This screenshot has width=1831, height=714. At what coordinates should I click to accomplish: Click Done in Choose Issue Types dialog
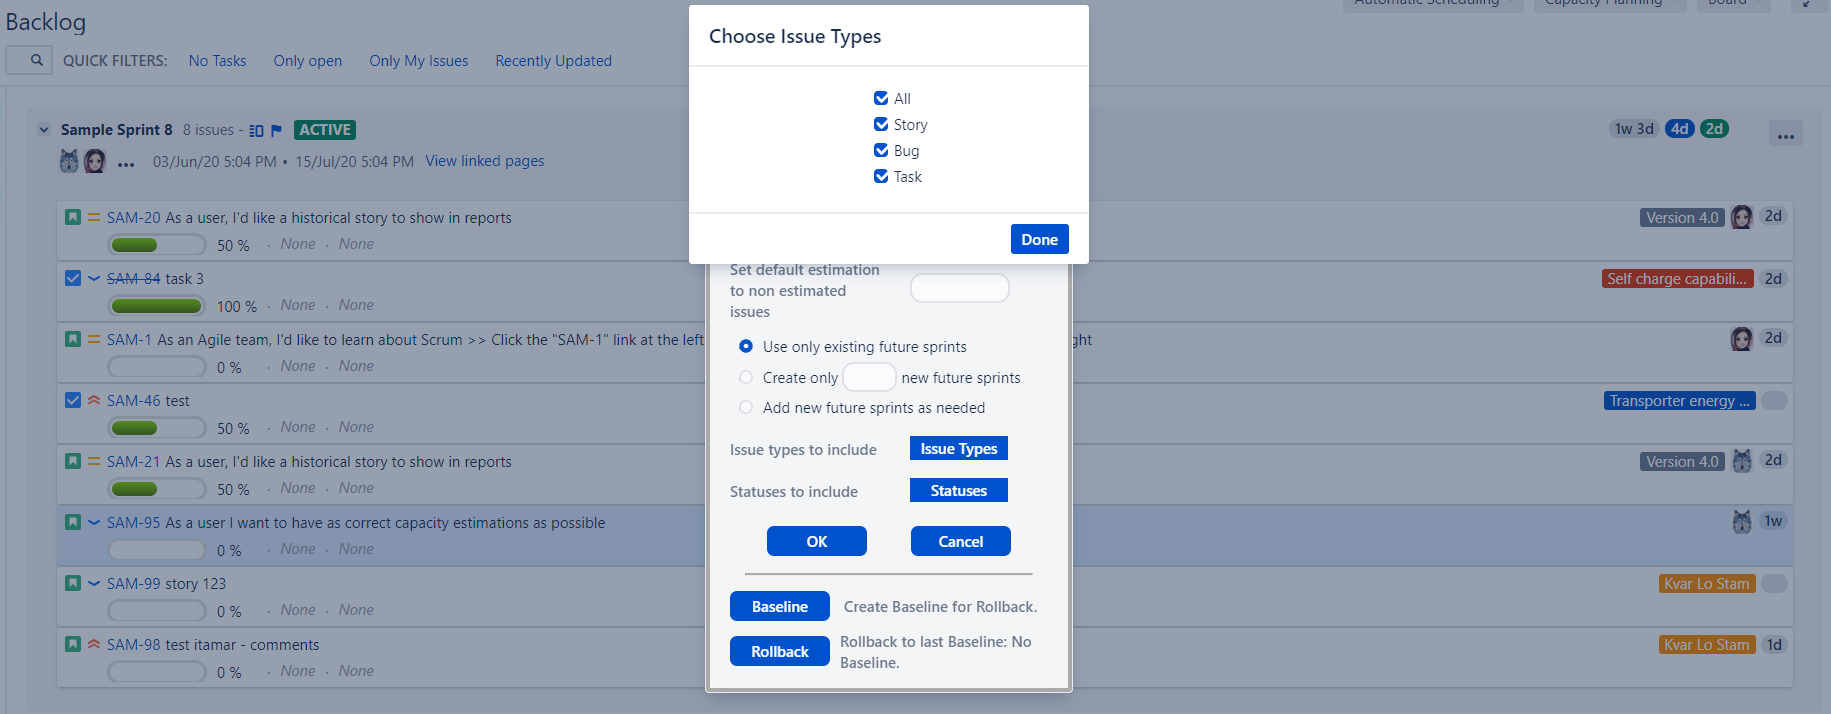[1040, 239]
